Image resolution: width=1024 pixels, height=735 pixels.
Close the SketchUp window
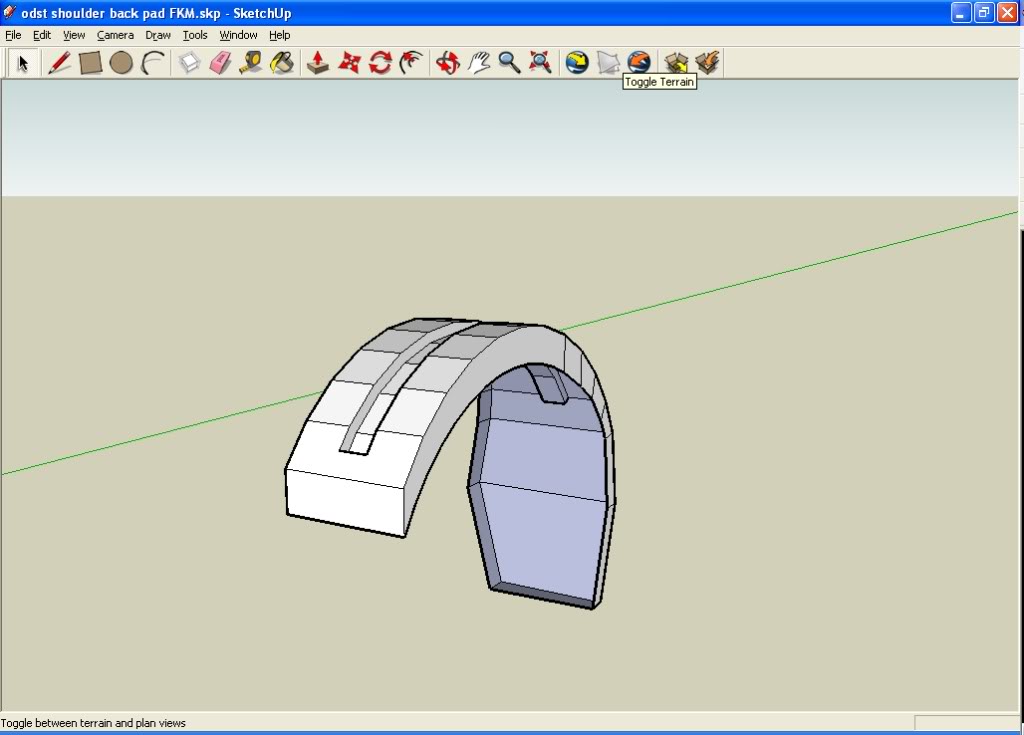[x=1008, y=13]
